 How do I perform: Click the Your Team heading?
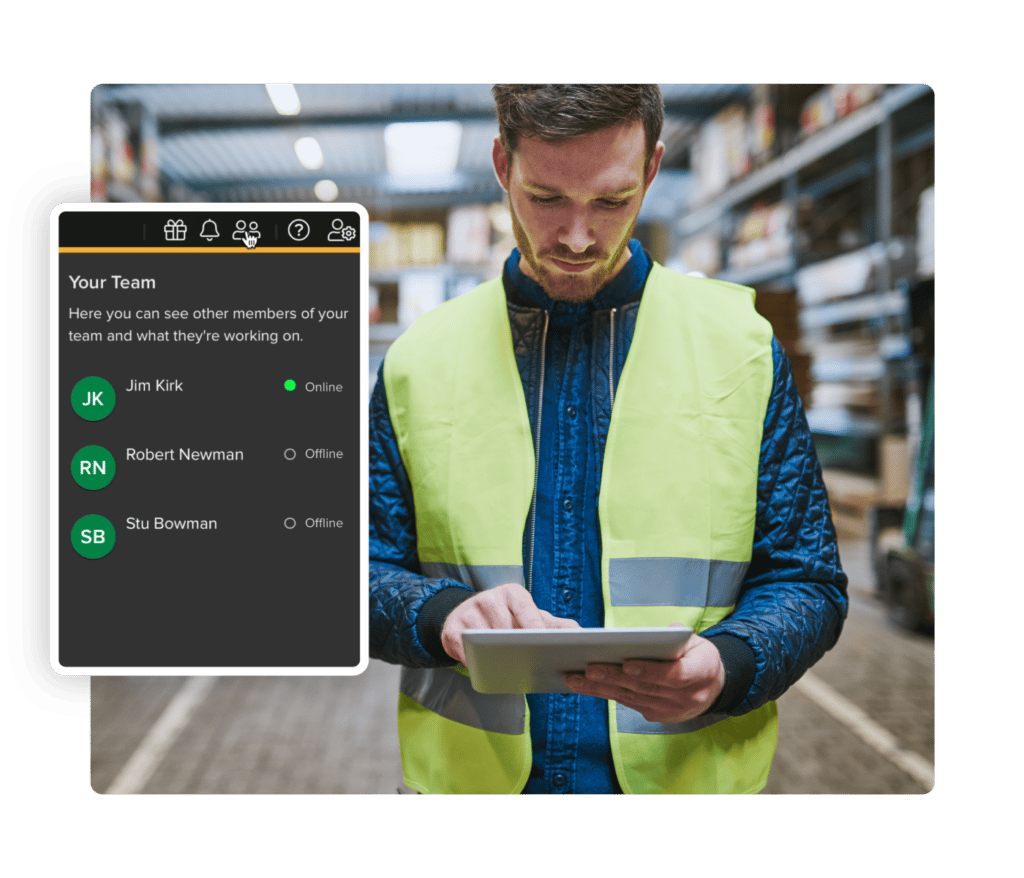tap(112, 283)
